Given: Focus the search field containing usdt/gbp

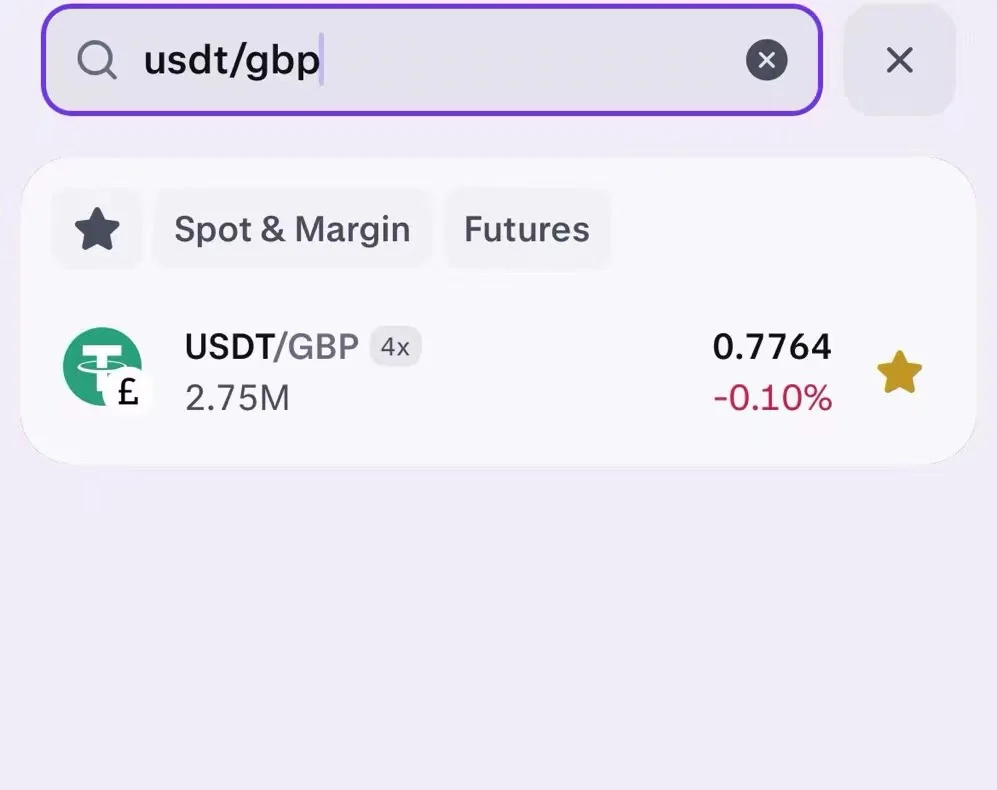Looking at the screenshot, I should click(x=432, y=60).
